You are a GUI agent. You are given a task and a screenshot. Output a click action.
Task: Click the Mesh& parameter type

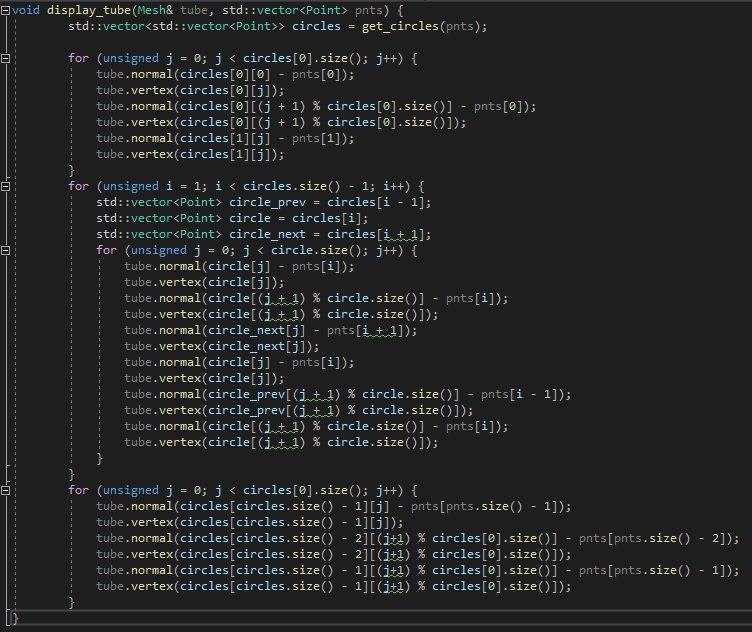155,11
